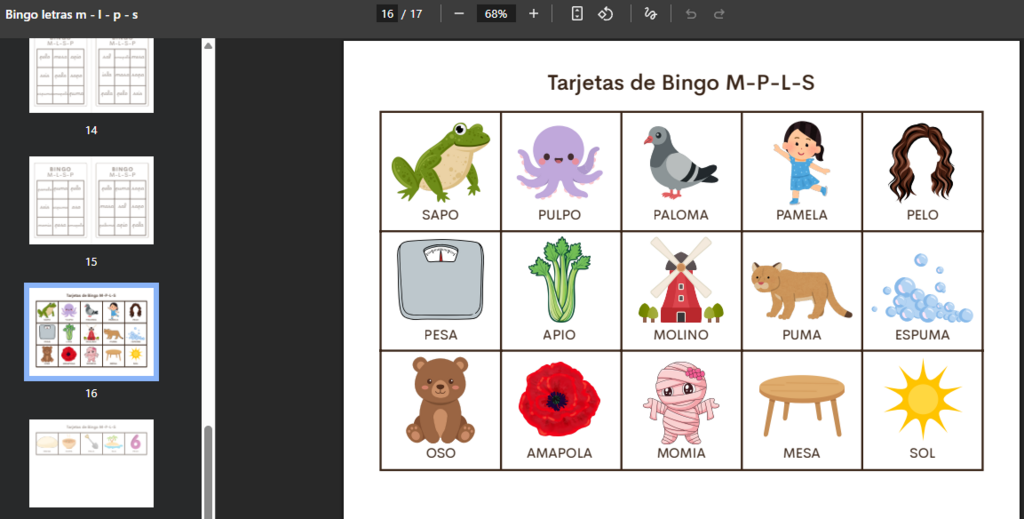Screen dimensions: 1024x519
Task: Click the rotate page icon
Action: (x=605, y=14)
